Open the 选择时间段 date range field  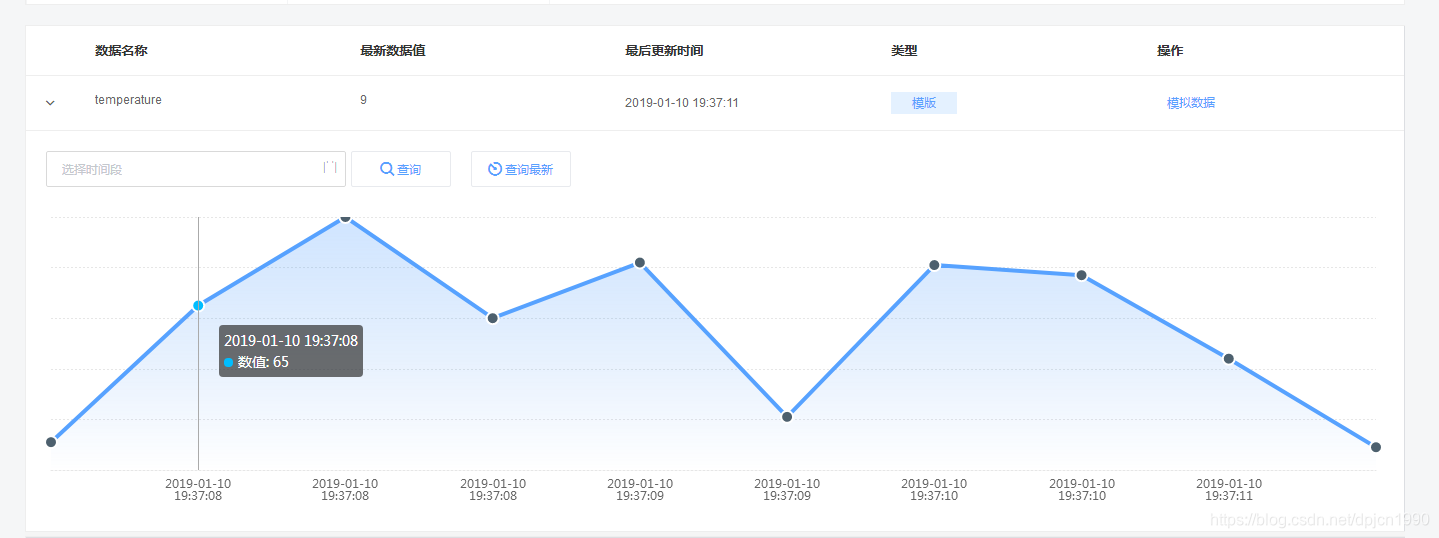click(x=196, y=169)
